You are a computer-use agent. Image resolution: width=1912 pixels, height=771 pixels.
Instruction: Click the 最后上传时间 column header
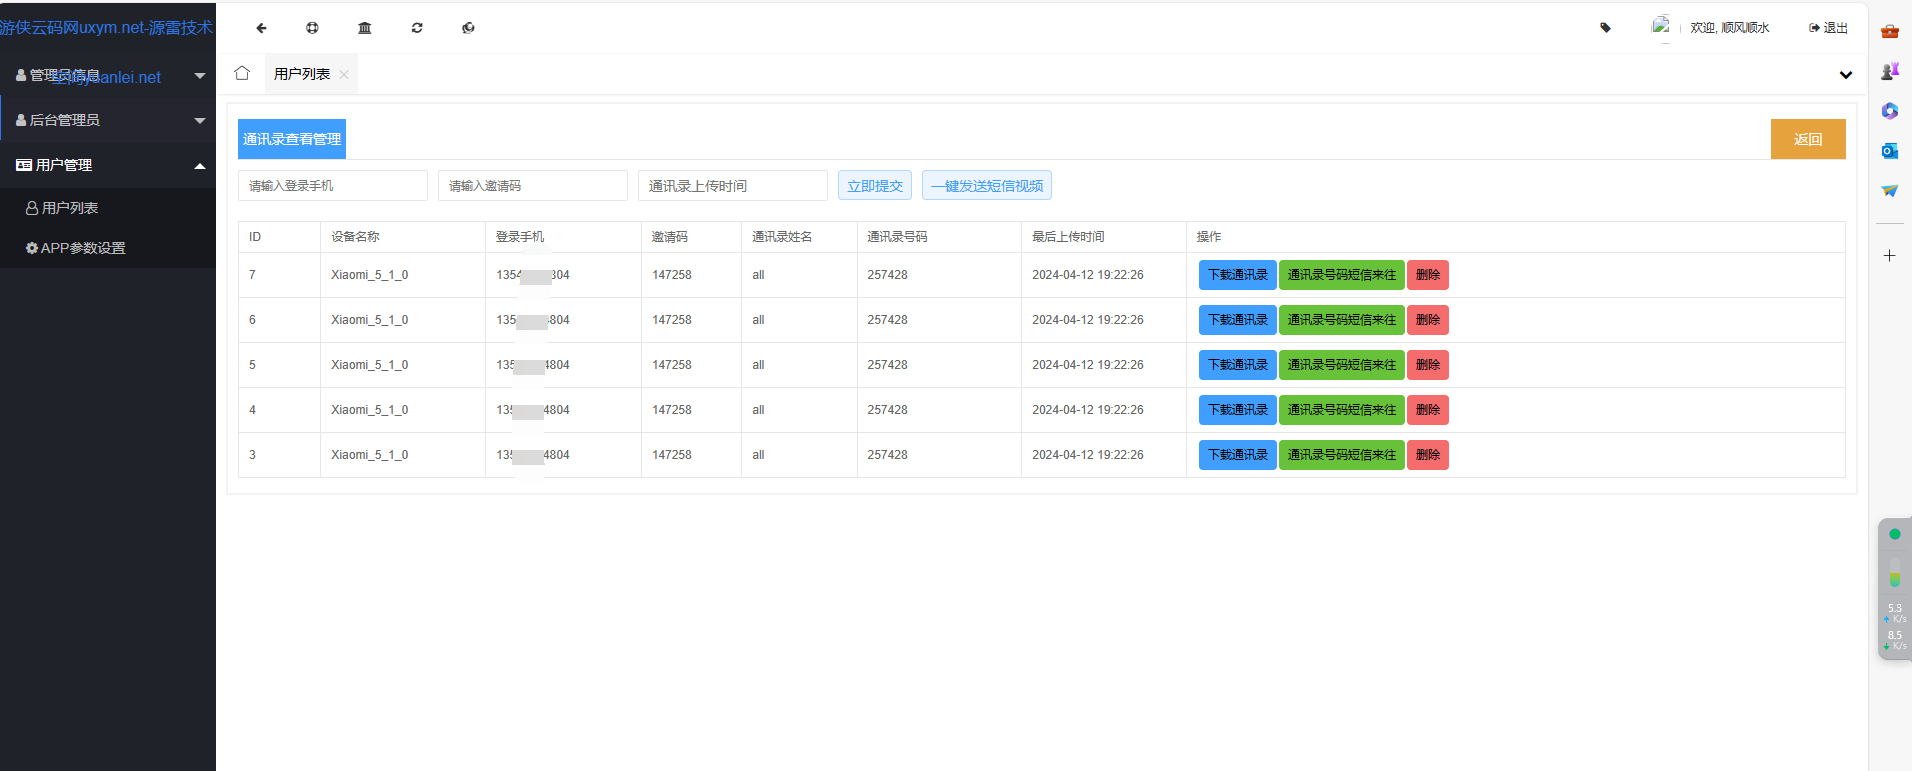click(1068, 237)
